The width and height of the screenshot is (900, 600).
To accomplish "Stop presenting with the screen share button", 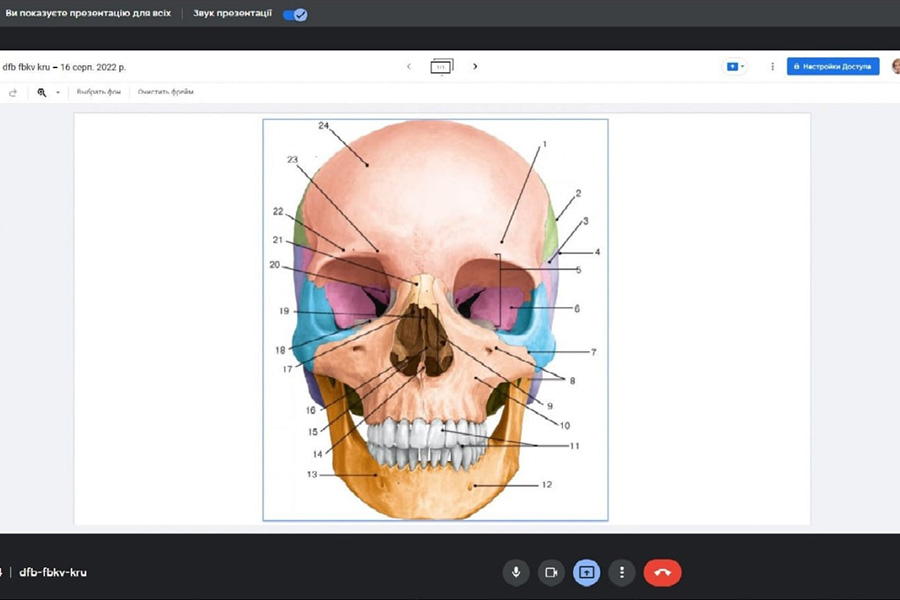I will tap(586, 572).
